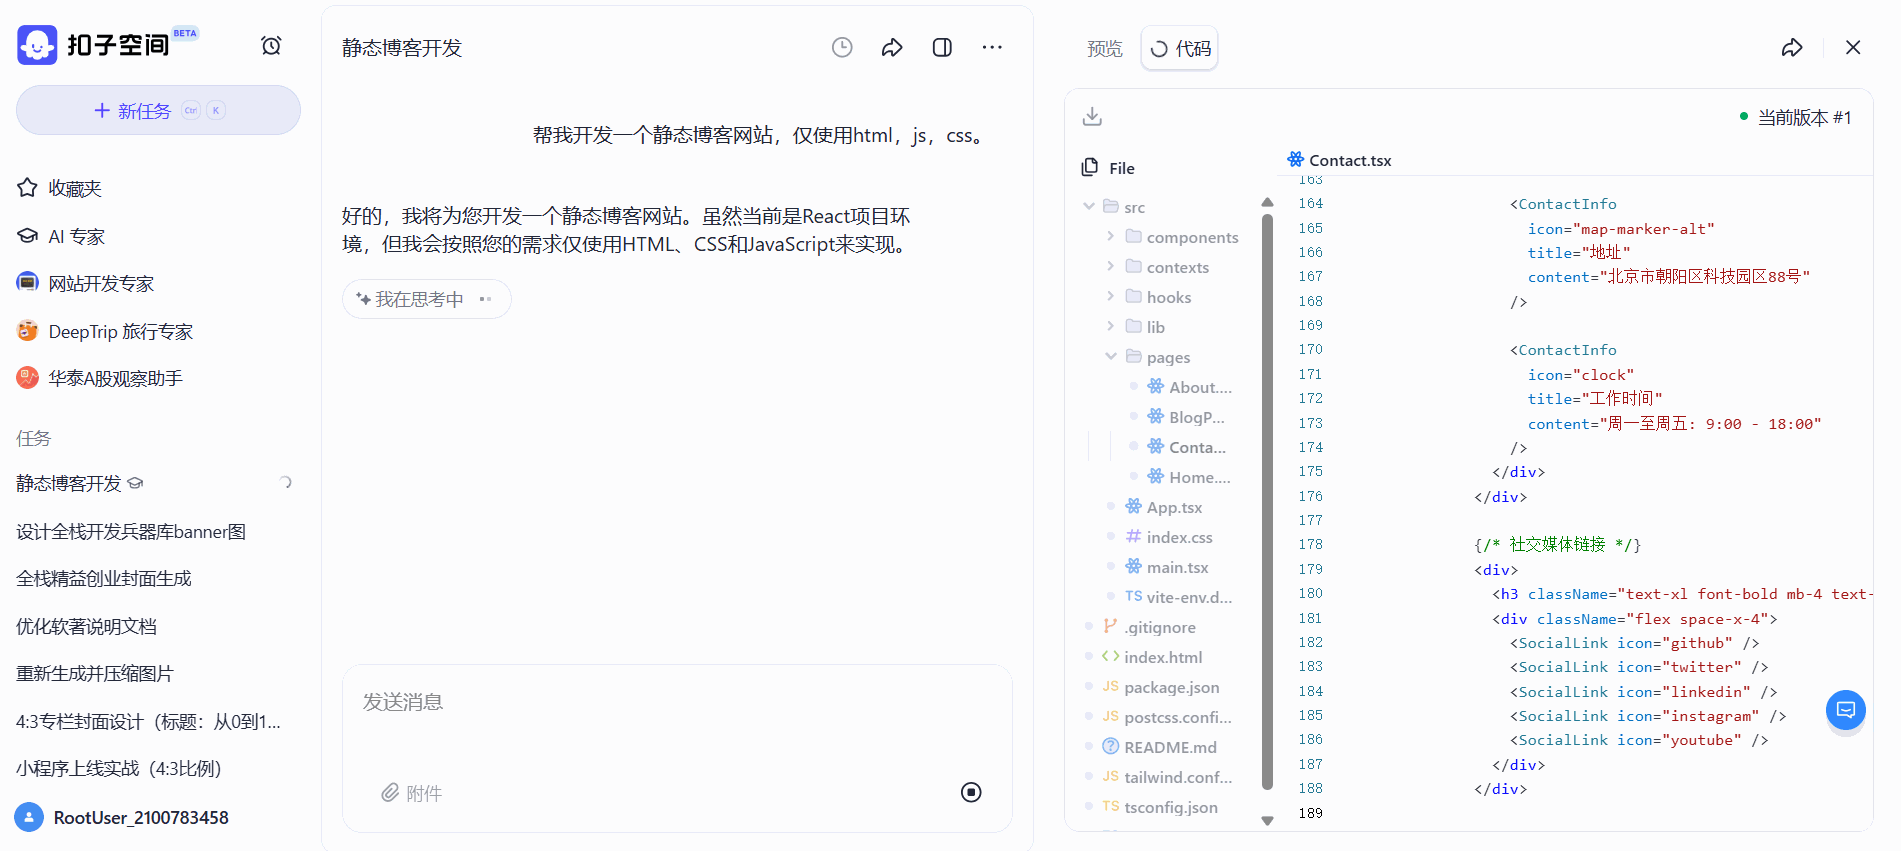Open task 设计全栈开发兵器库banner图

(131, 531)
